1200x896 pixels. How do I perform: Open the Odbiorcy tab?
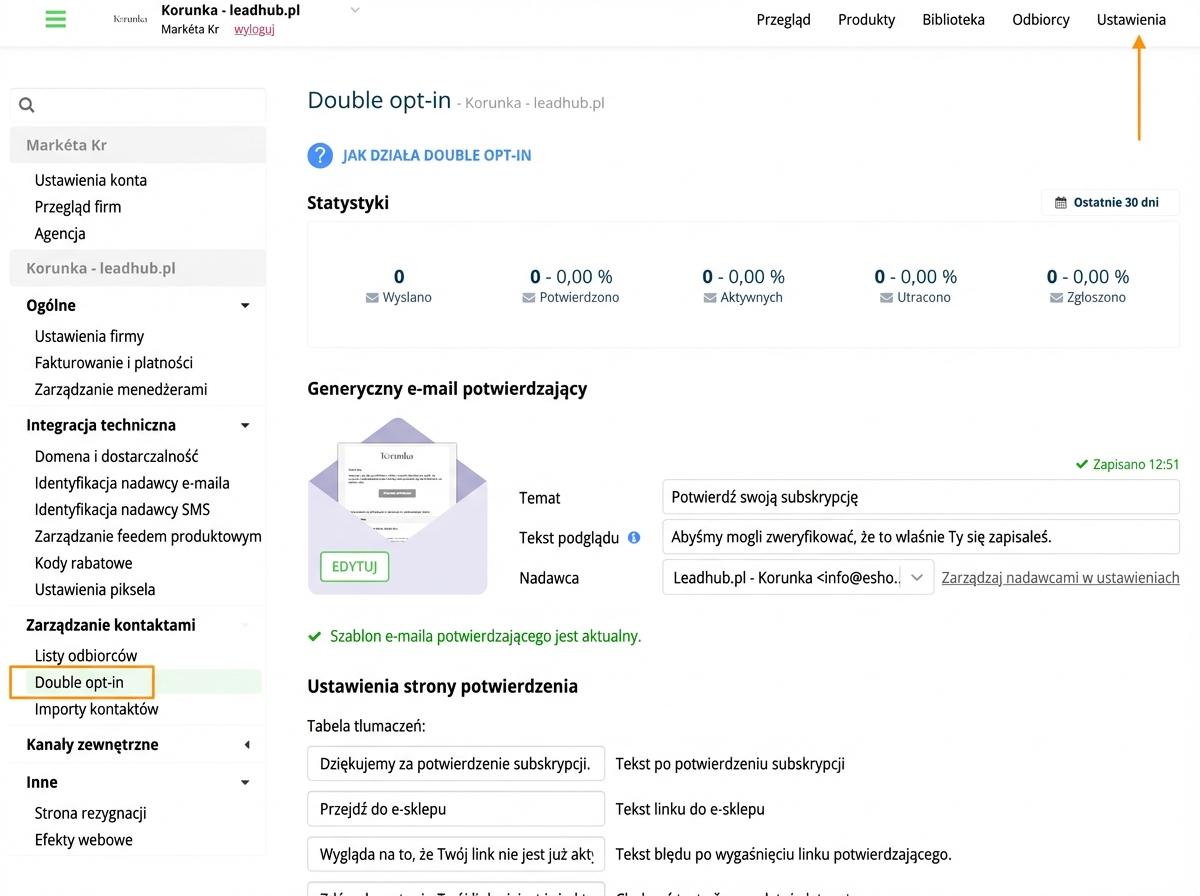[x=1040, y=19]
